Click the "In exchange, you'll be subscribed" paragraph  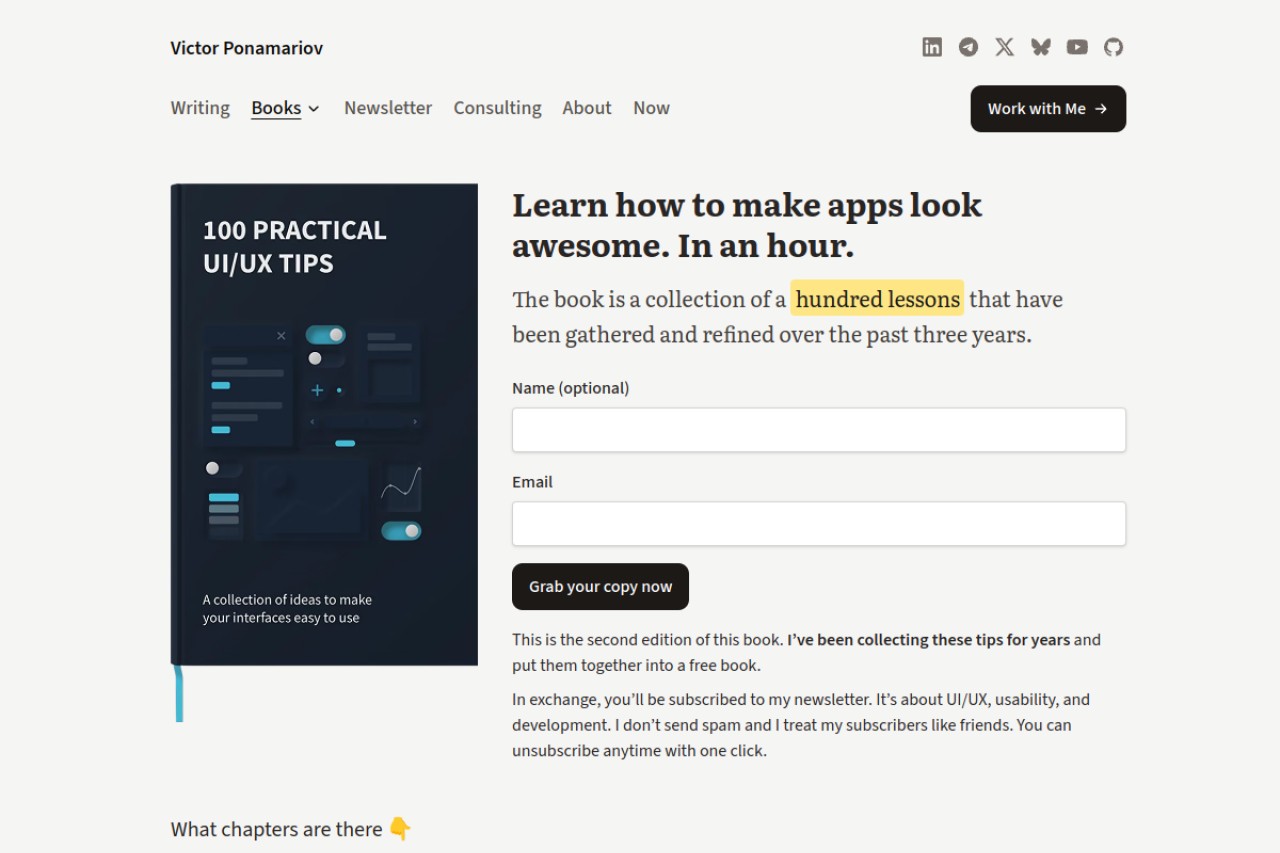point(801,725)
